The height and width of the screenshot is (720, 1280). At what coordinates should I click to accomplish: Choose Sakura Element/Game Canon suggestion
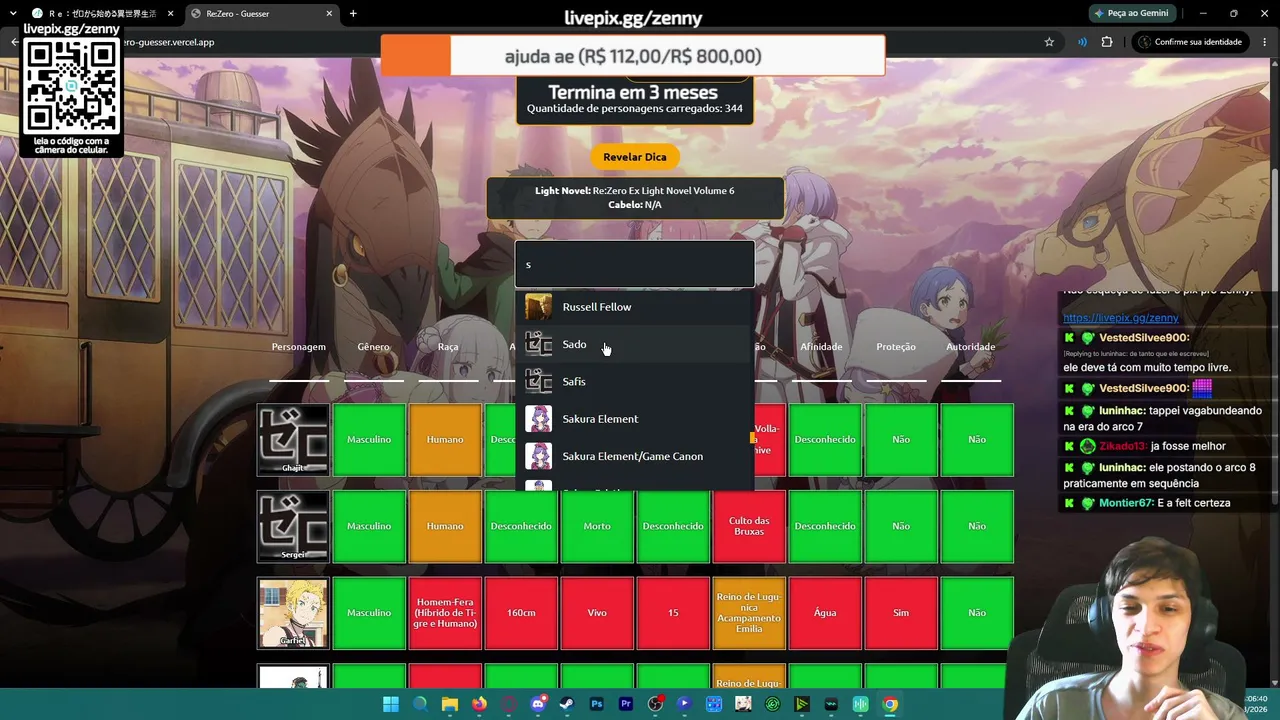click(635, 456)
